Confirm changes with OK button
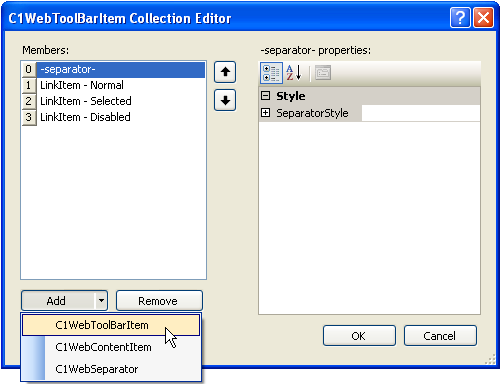This screenshot has height=384, width=502. (359, 336)
